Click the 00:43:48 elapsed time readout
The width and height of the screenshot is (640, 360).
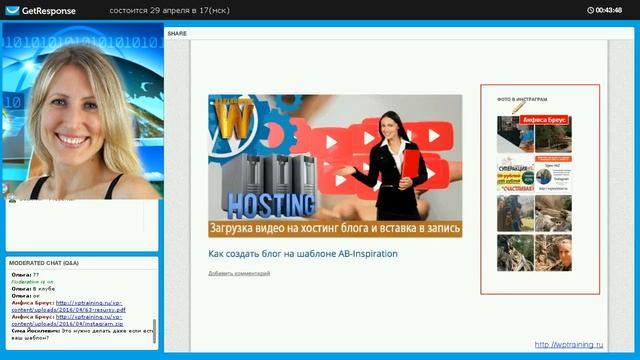pos(609,10)
